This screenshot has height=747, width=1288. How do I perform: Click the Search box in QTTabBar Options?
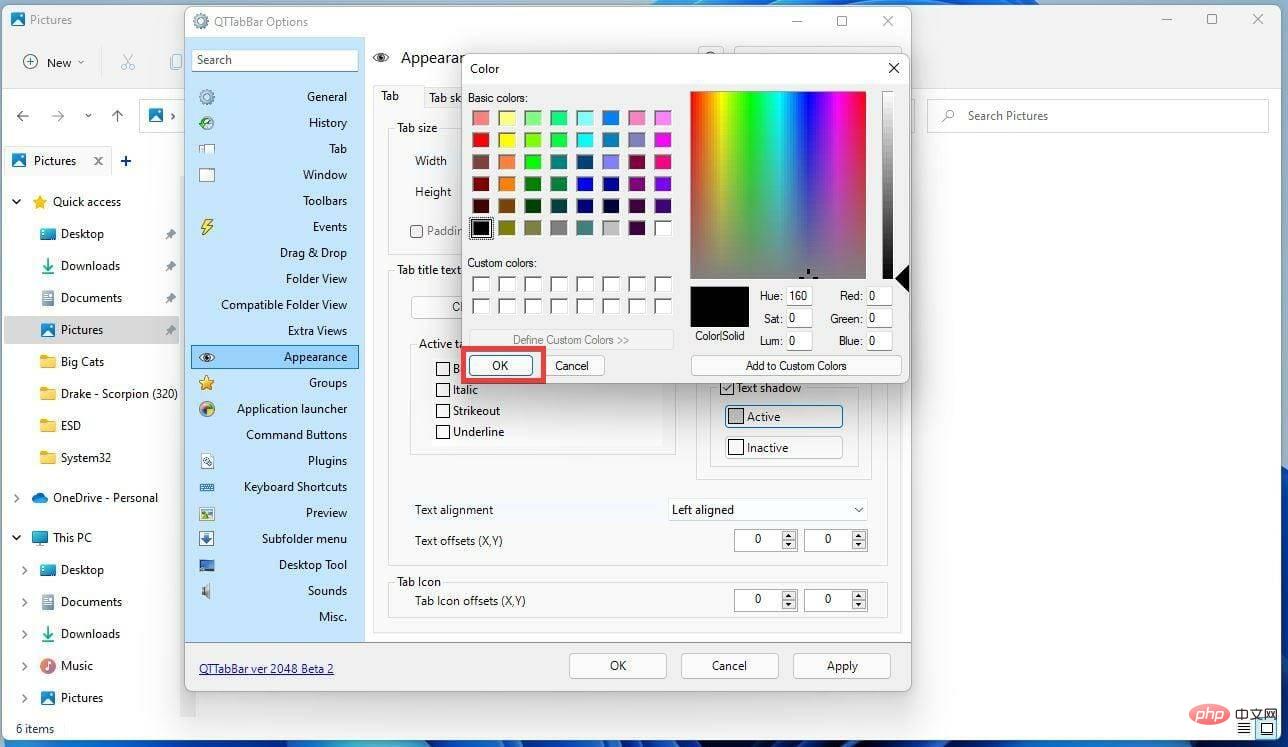(275, 60)
